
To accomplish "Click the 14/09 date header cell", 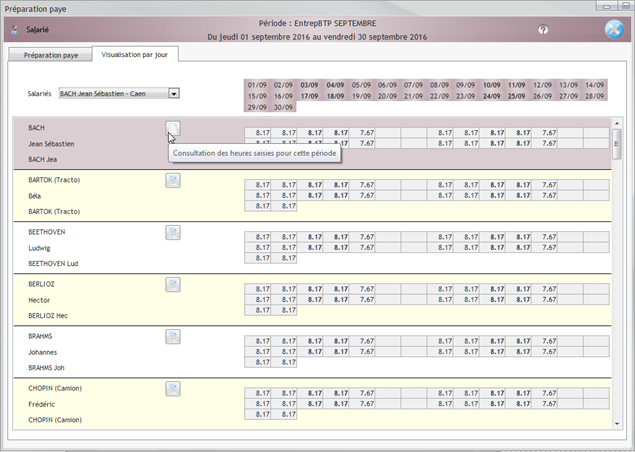I will (x=595, y=85).
